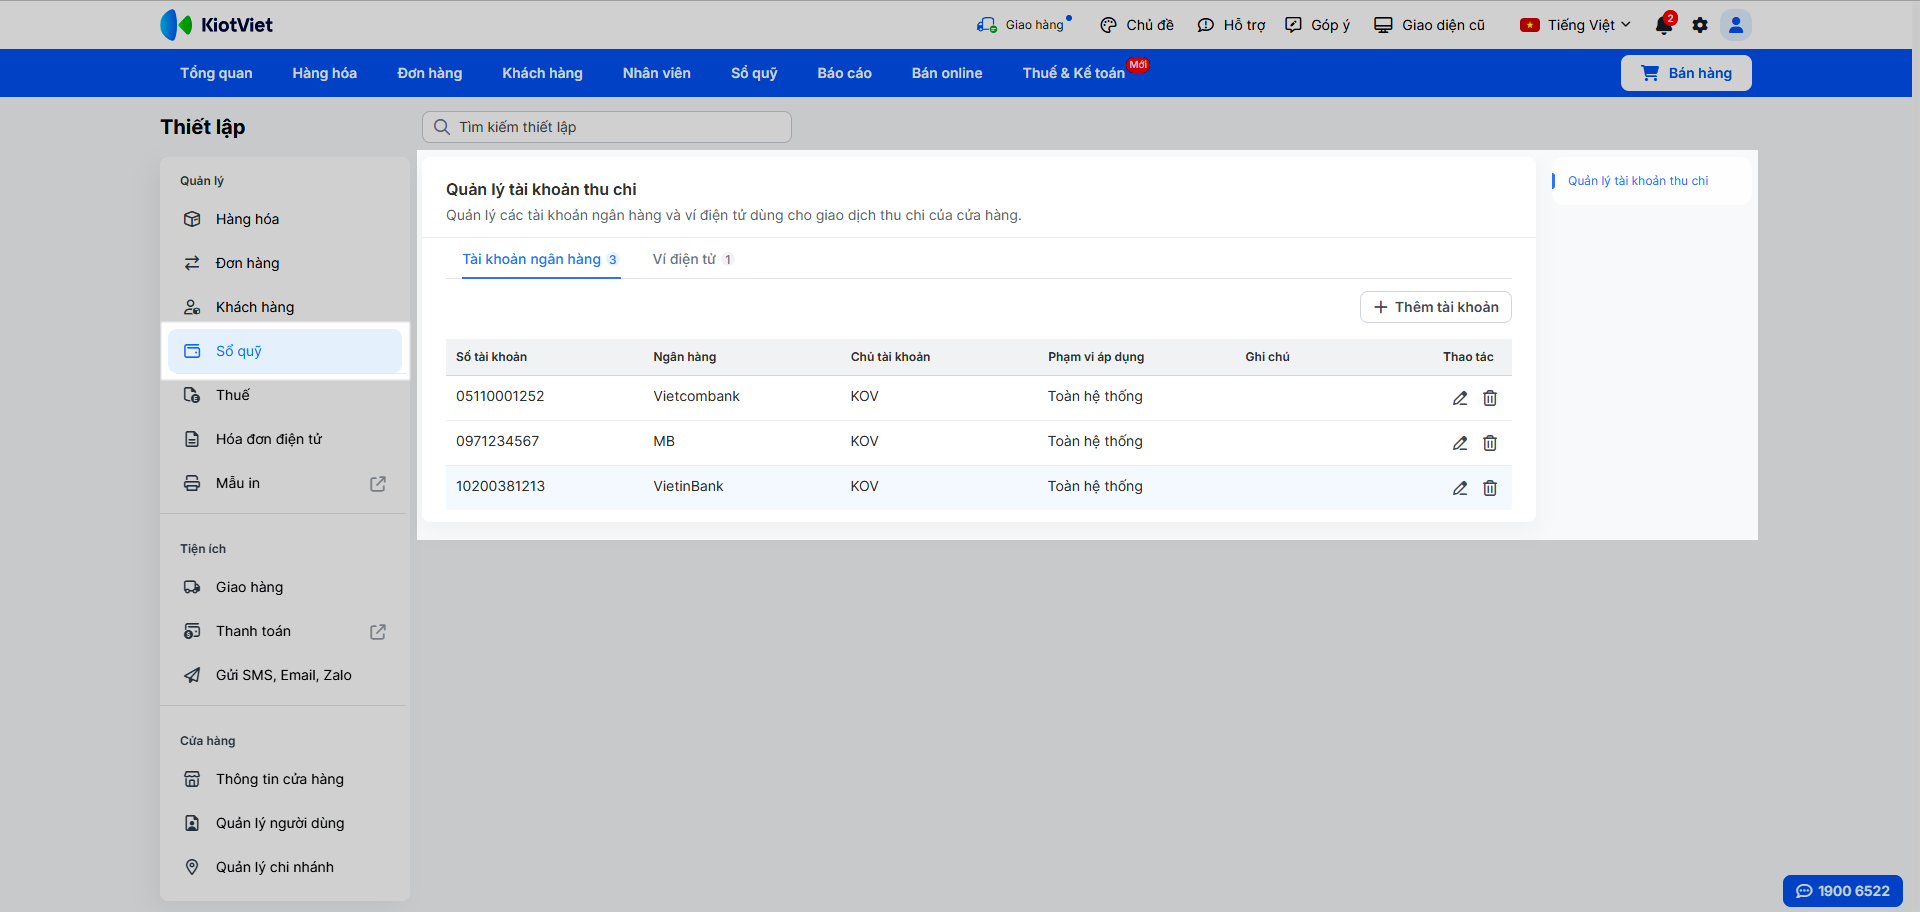Viewport: 1920px width, 912px height.
Task: Open the Sổ quỹ main menu item
Action: click(754, 73)
